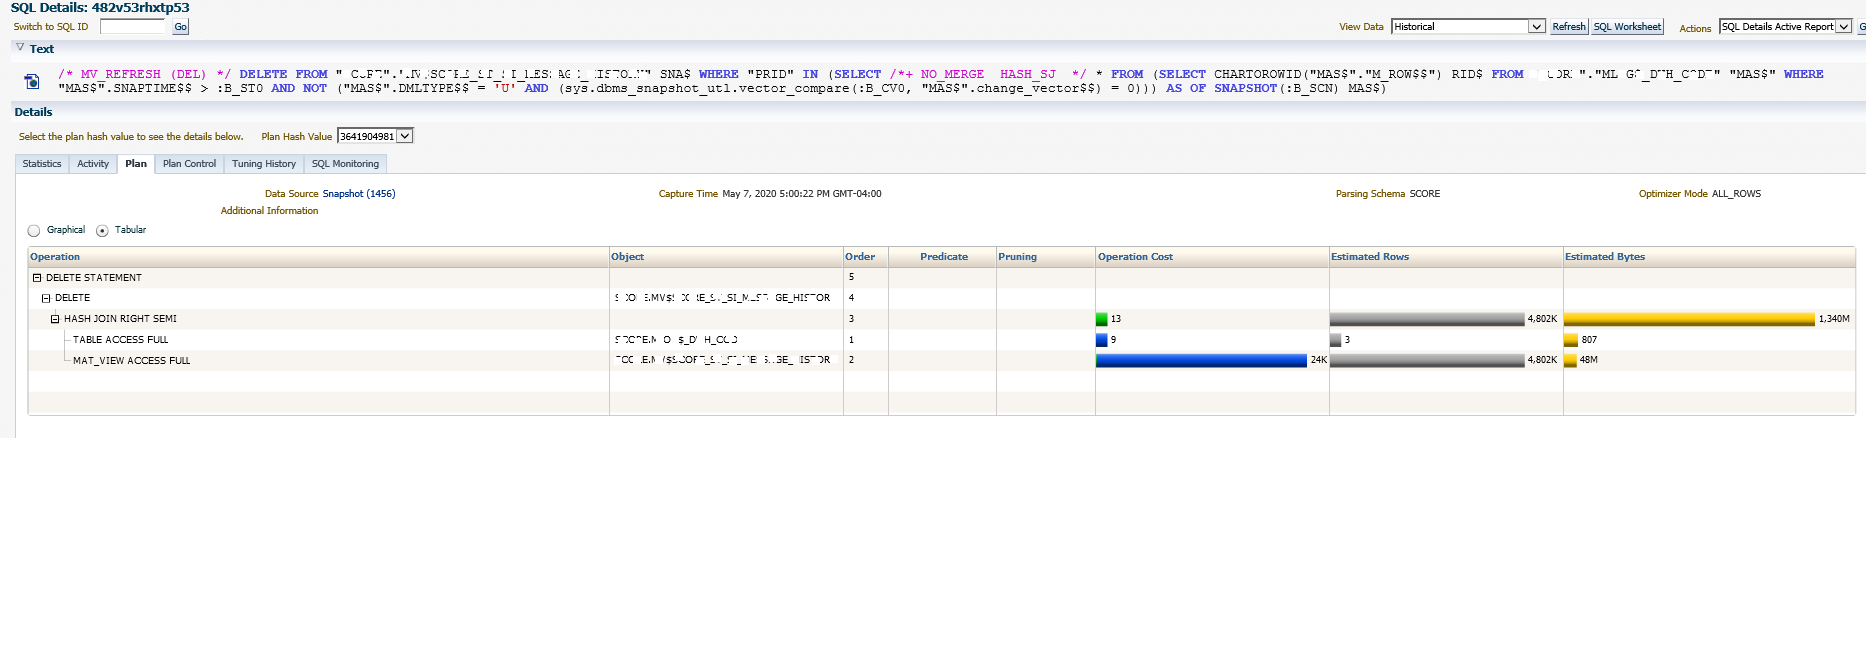Collapse the DELETE STATEMENT tree node

(x=37, y=278)
